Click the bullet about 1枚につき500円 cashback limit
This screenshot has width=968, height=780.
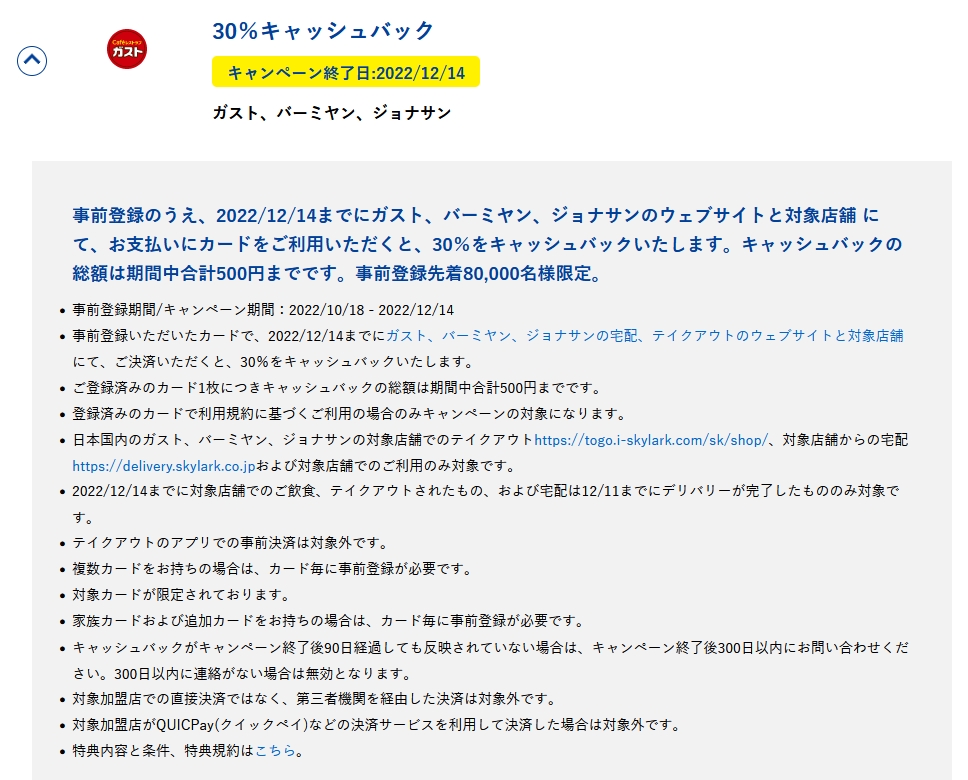337,388
